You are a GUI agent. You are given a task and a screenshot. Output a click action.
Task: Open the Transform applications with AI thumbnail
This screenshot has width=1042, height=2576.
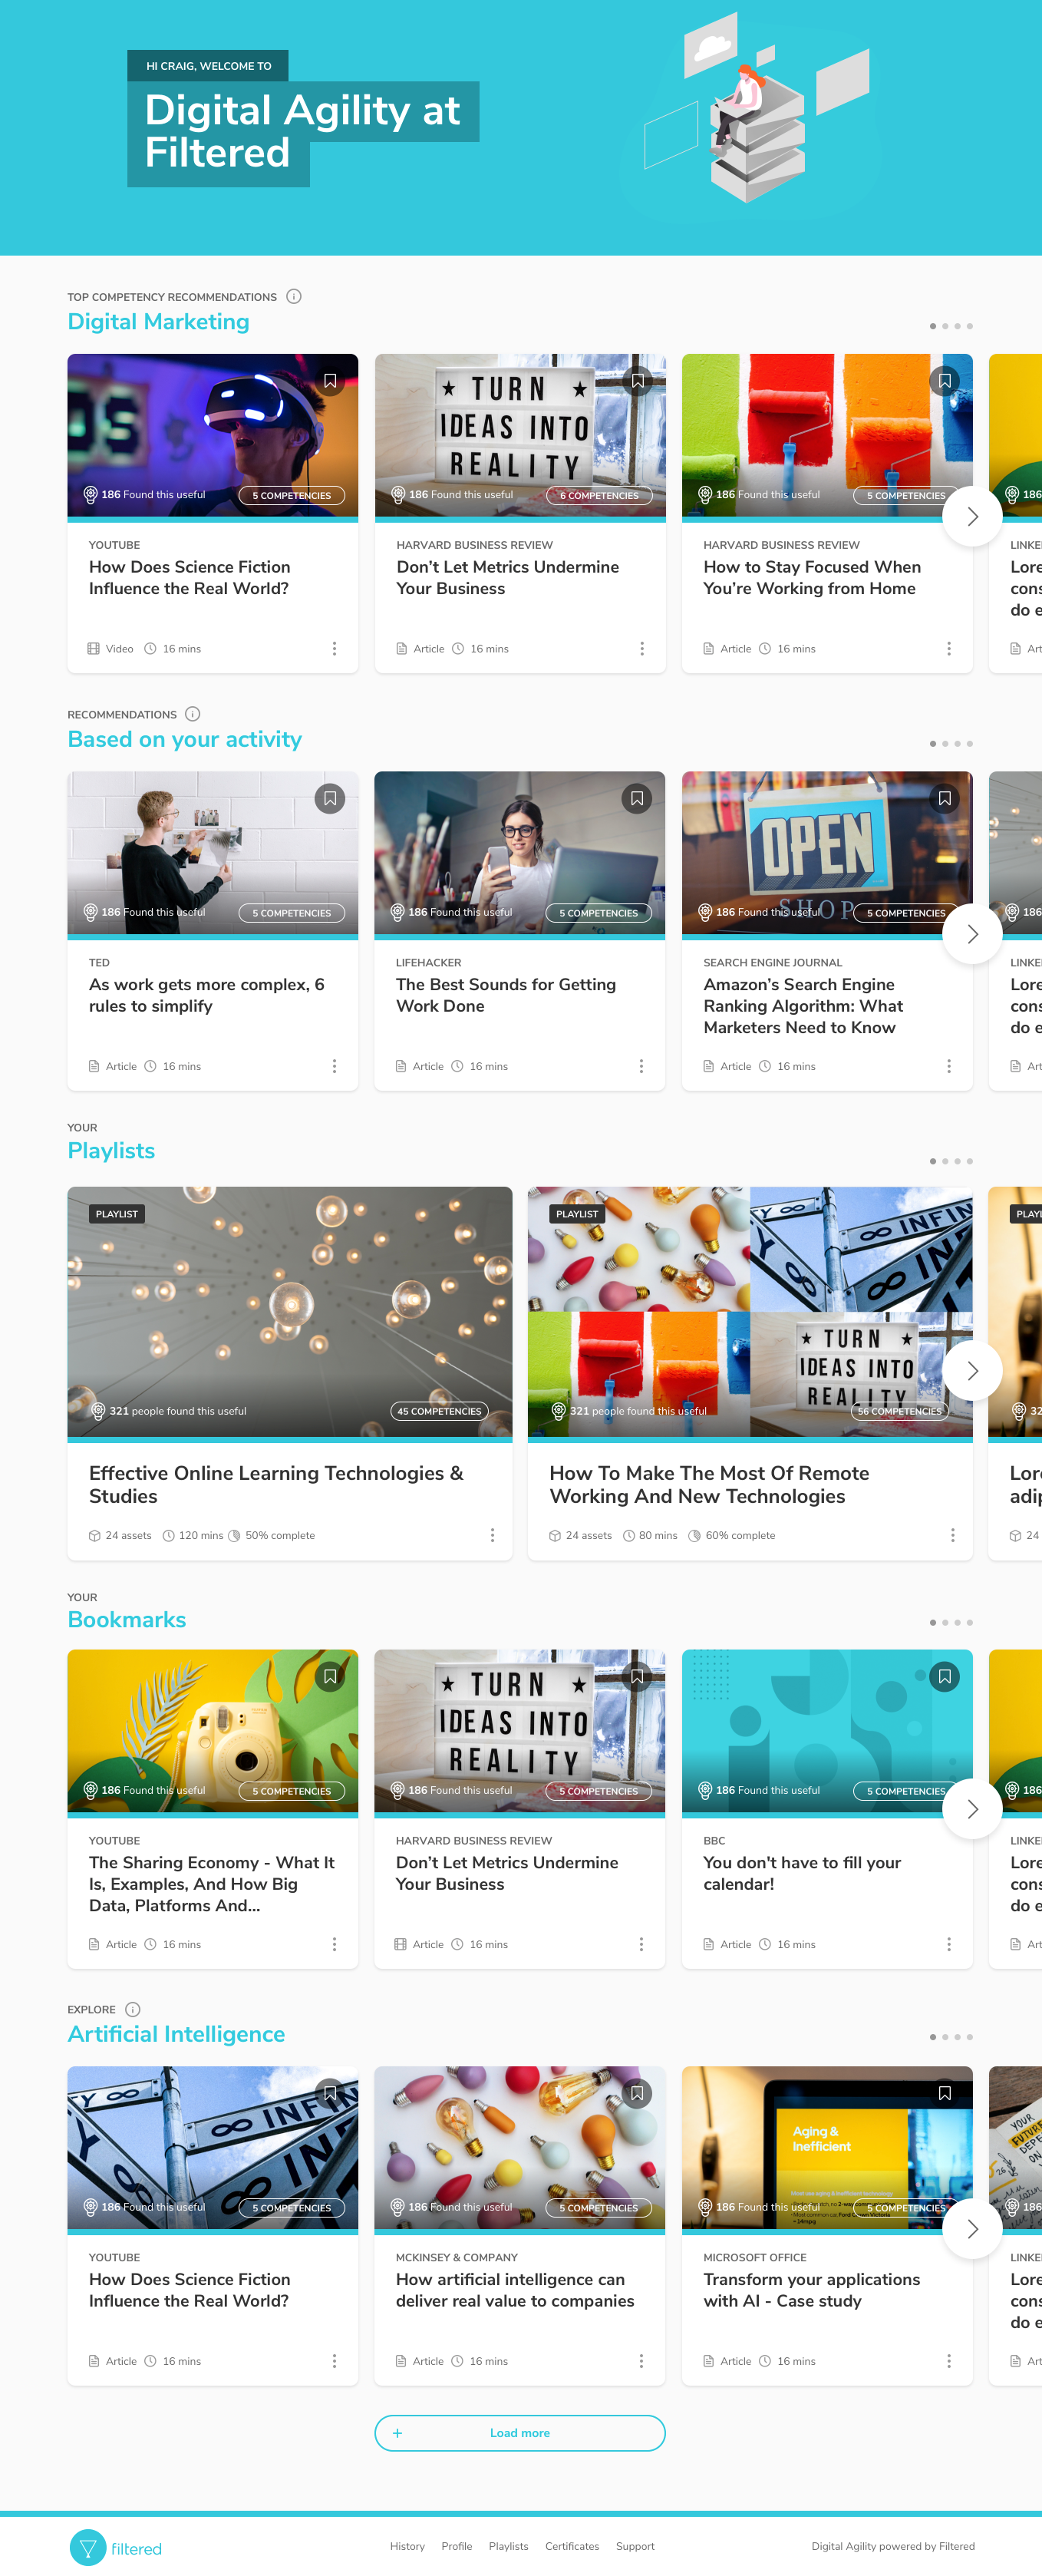tap(827, 2147)
